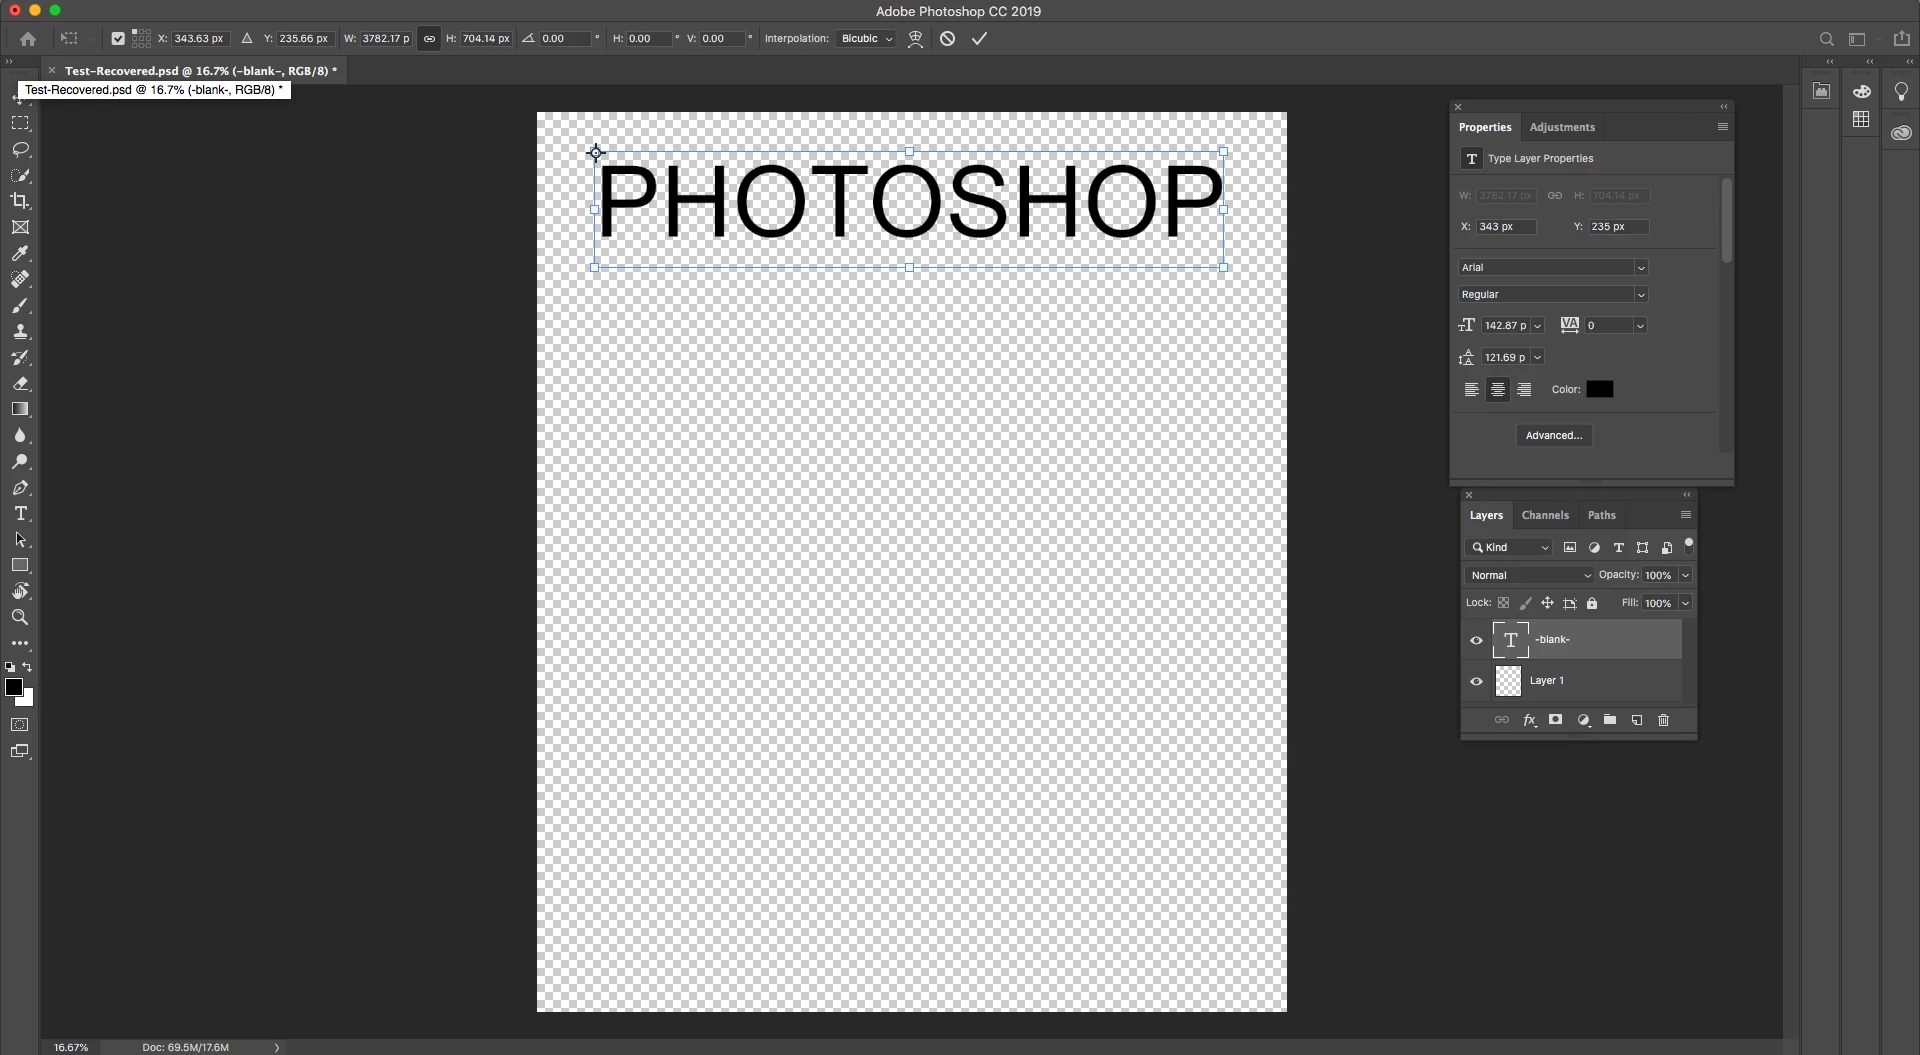
Task: Reset default foreground and background colors
Action: [10, 667]
